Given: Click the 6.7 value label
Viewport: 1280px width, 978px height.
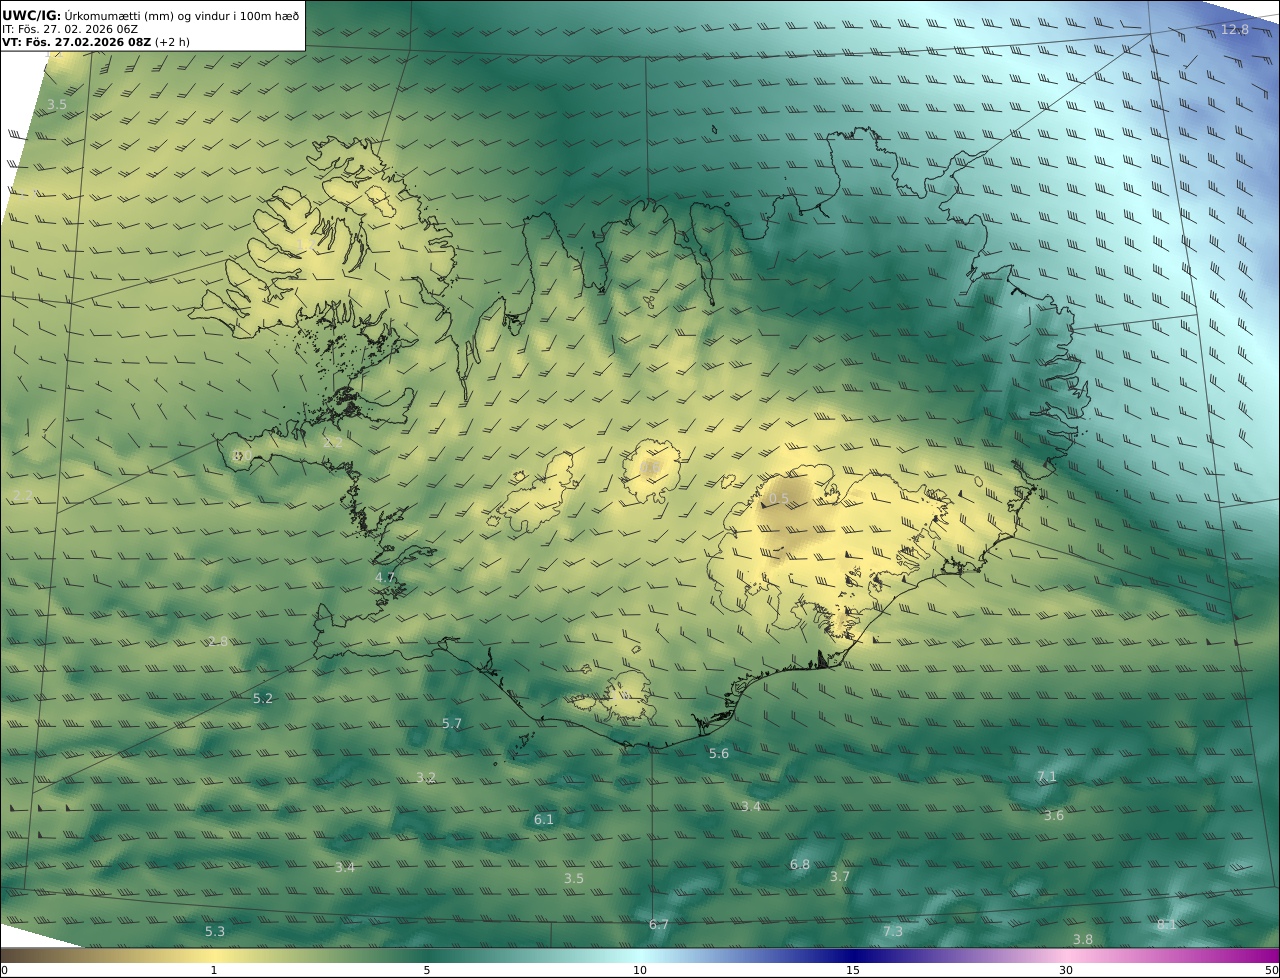Looking at the screenshot, I should pyautogui.click(x=658, y=924).
